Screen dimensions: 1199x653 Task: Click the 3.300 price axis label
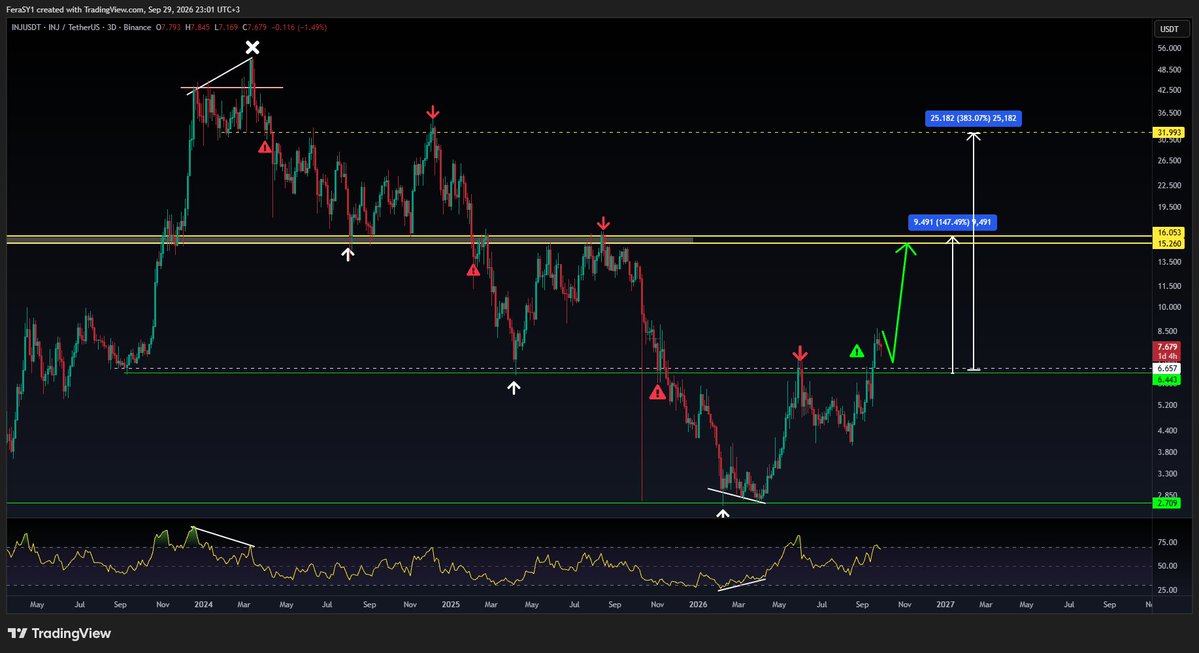(1168, 475)
